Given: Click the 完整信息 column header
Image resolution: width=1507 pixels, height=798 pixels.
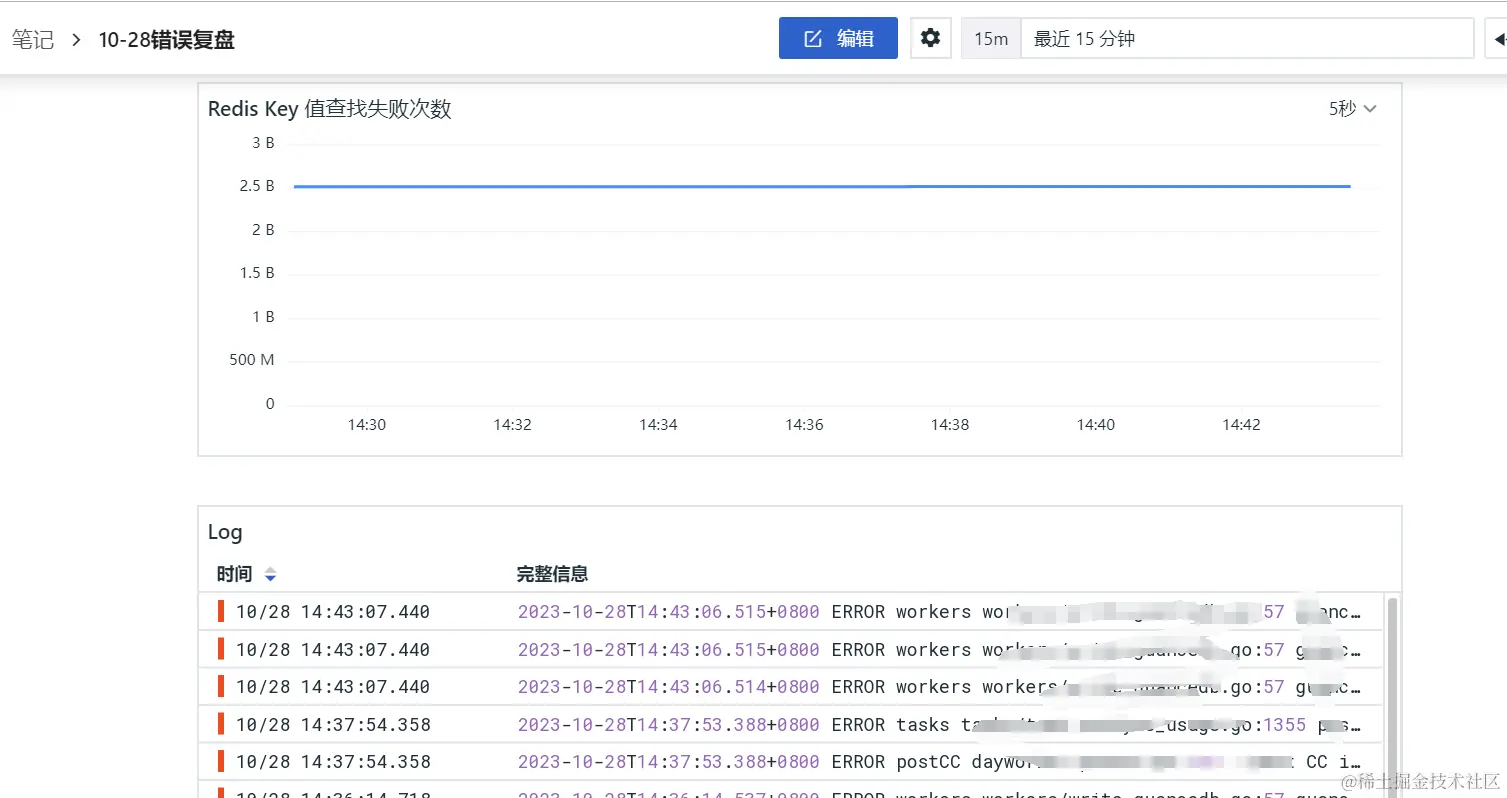Looking at the screenshot, I should (x=552, y=574).
